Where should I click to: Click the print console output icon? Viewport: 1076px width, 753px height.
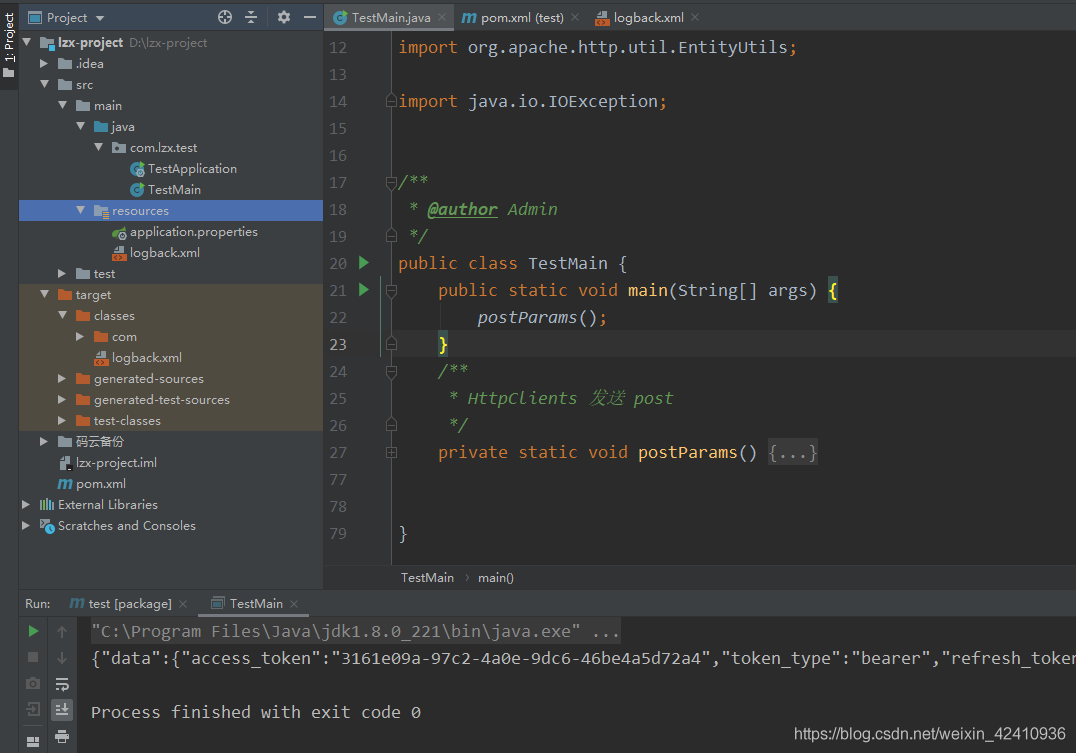(62, 737)
